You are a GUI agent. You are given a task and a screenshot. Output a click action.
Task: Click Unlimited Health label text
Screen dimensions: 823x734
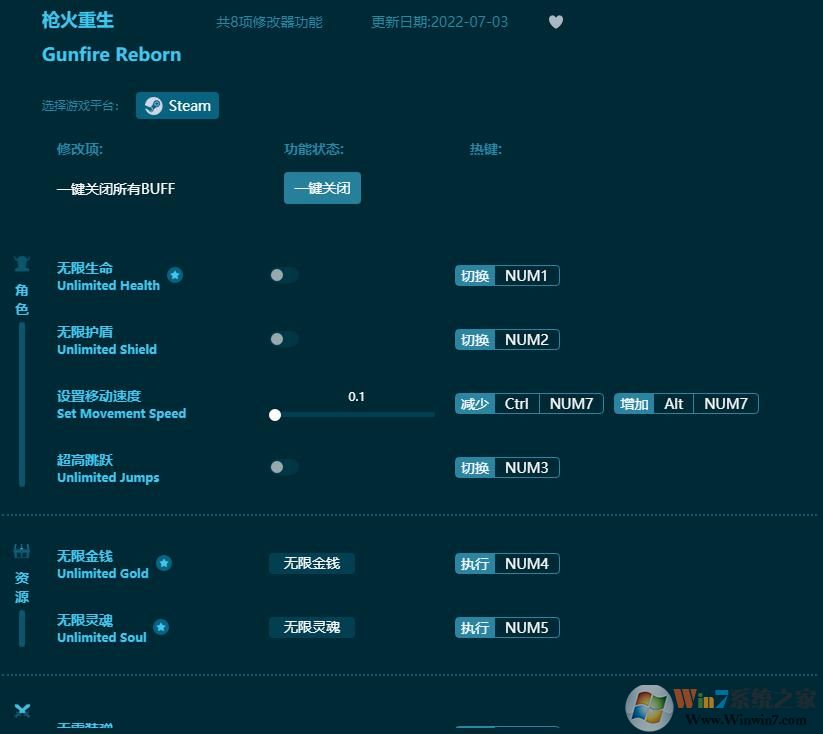tap(108, 286)
